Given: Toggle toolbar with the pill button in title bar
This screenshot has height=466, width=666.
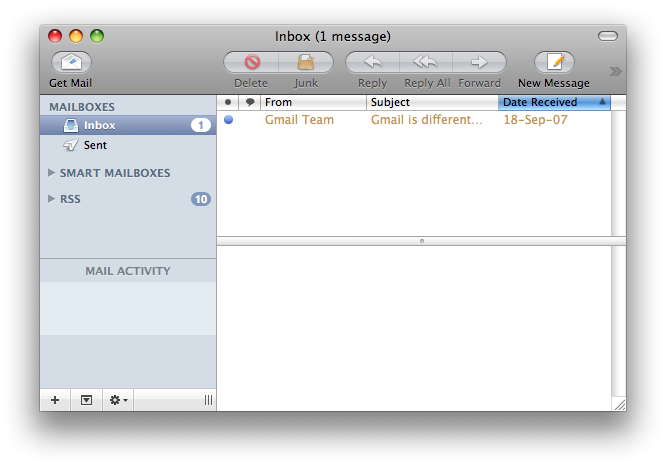Looking at the screenshot, I should (x=608, y=36).
